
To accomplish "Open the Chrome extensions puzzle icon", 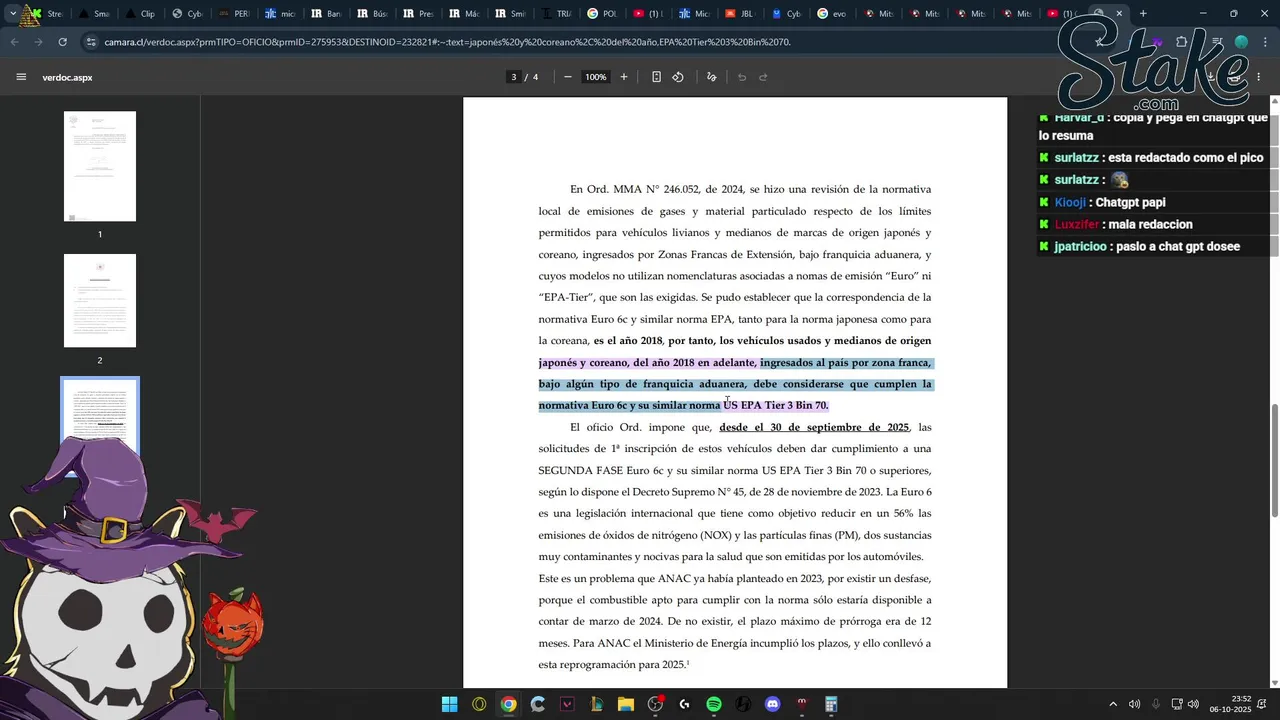I will pyautogui.click(x=1182, y=42).
